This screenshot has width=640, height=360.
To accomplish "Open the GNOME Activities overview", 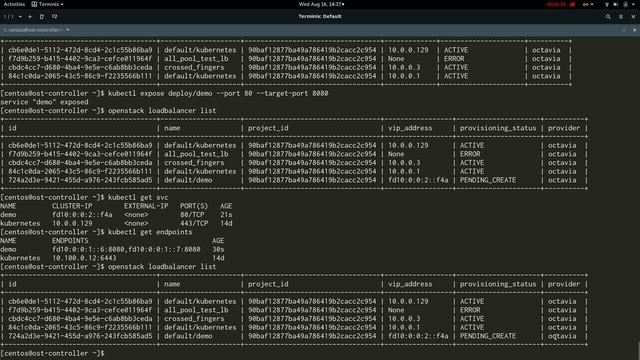I will click(14, 4).
